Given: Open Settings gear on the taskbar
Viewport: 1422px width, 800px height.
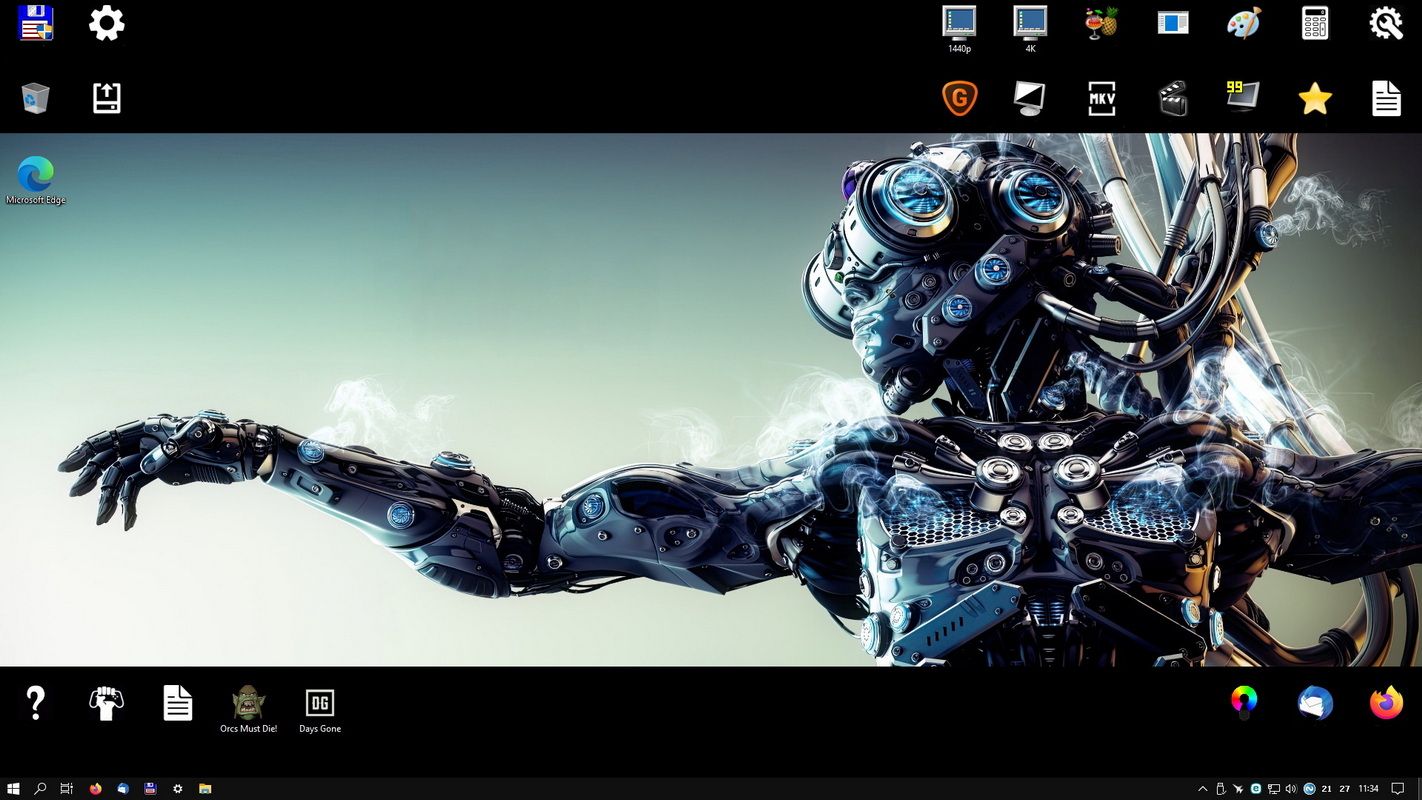Looking at the screenshot, I should (x=178, y=789).
